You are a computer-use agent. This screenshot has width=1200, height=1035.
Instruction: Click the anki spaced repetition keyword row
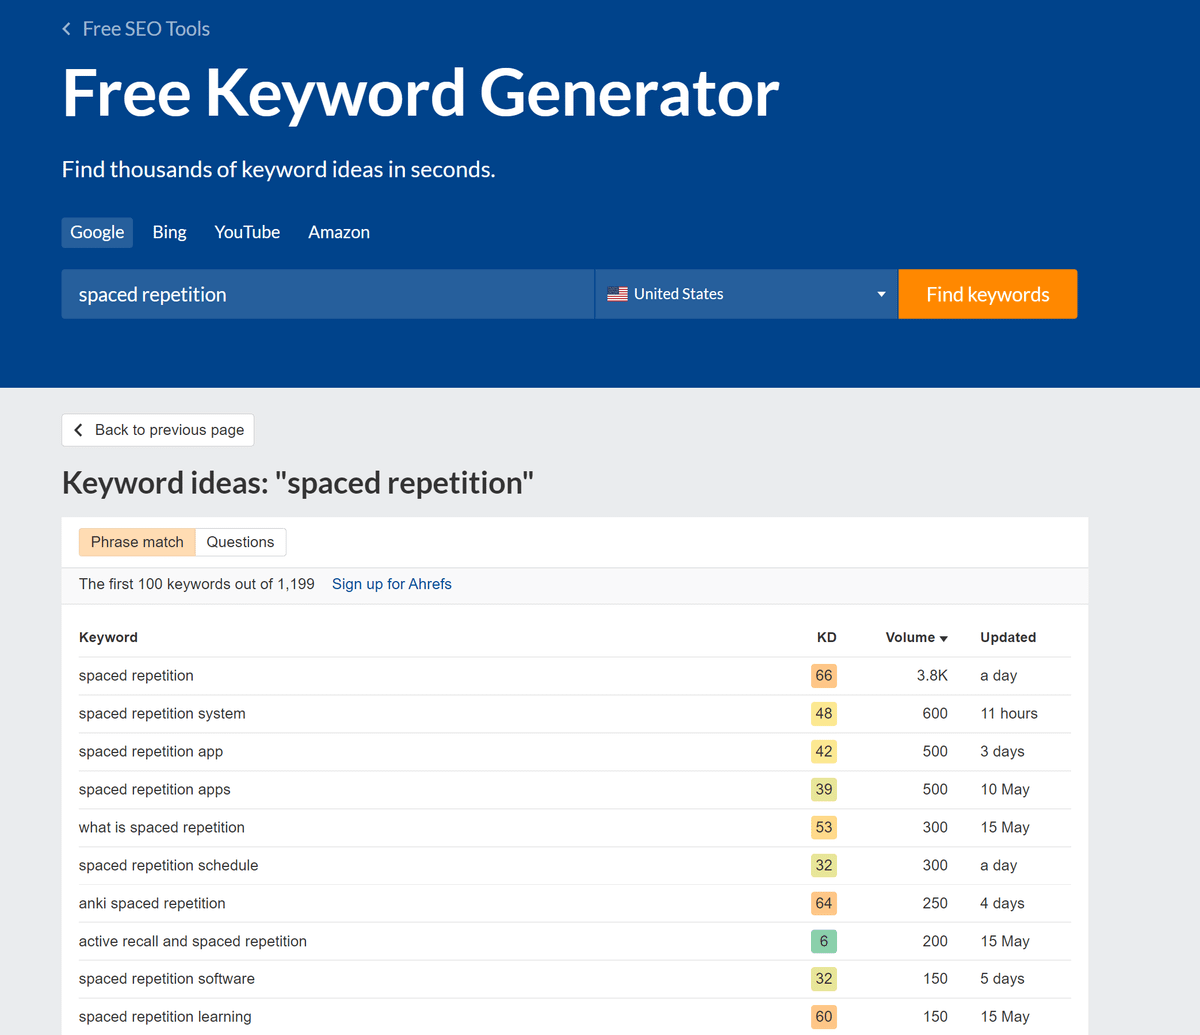[152, 903]
